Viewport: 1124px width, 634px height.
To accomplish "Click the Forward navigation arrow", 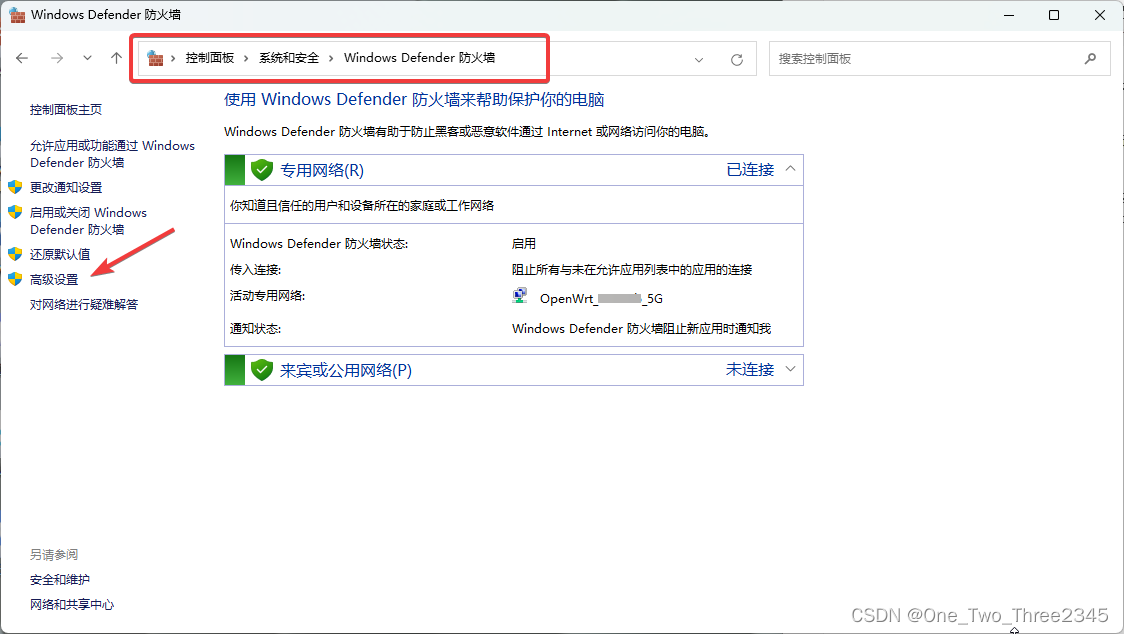I will coord(57,58).
